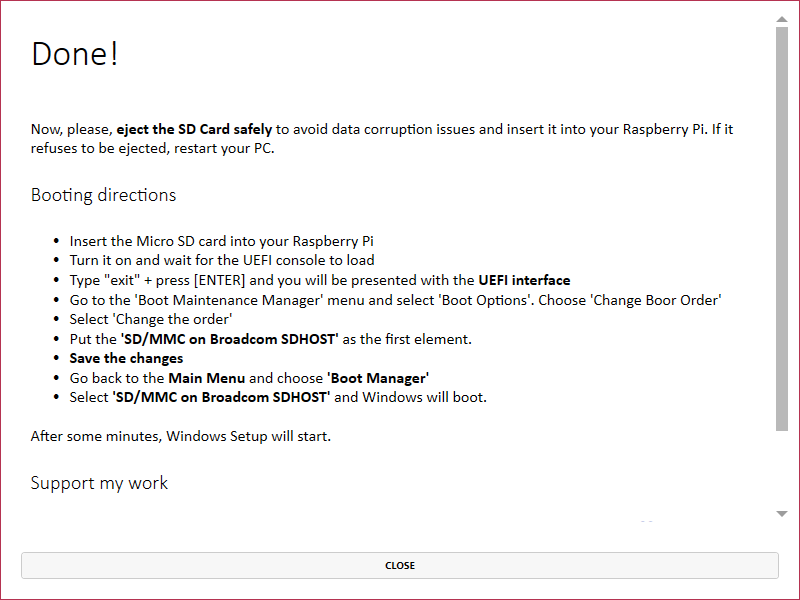
Task: Click the bold 'Boot Manager' text
Action: coord(378,378)
